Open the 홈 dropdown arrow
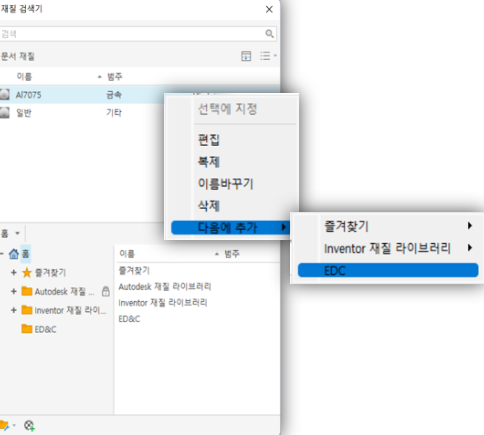The image size is (484, 435). click(x=18, y=233)
